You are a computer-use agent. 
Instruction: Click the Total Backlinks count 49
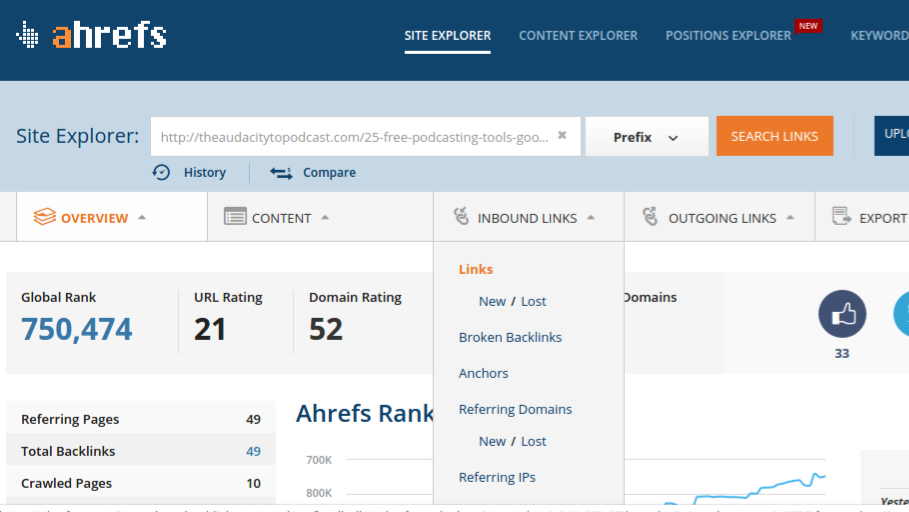[x=253, y=451]
